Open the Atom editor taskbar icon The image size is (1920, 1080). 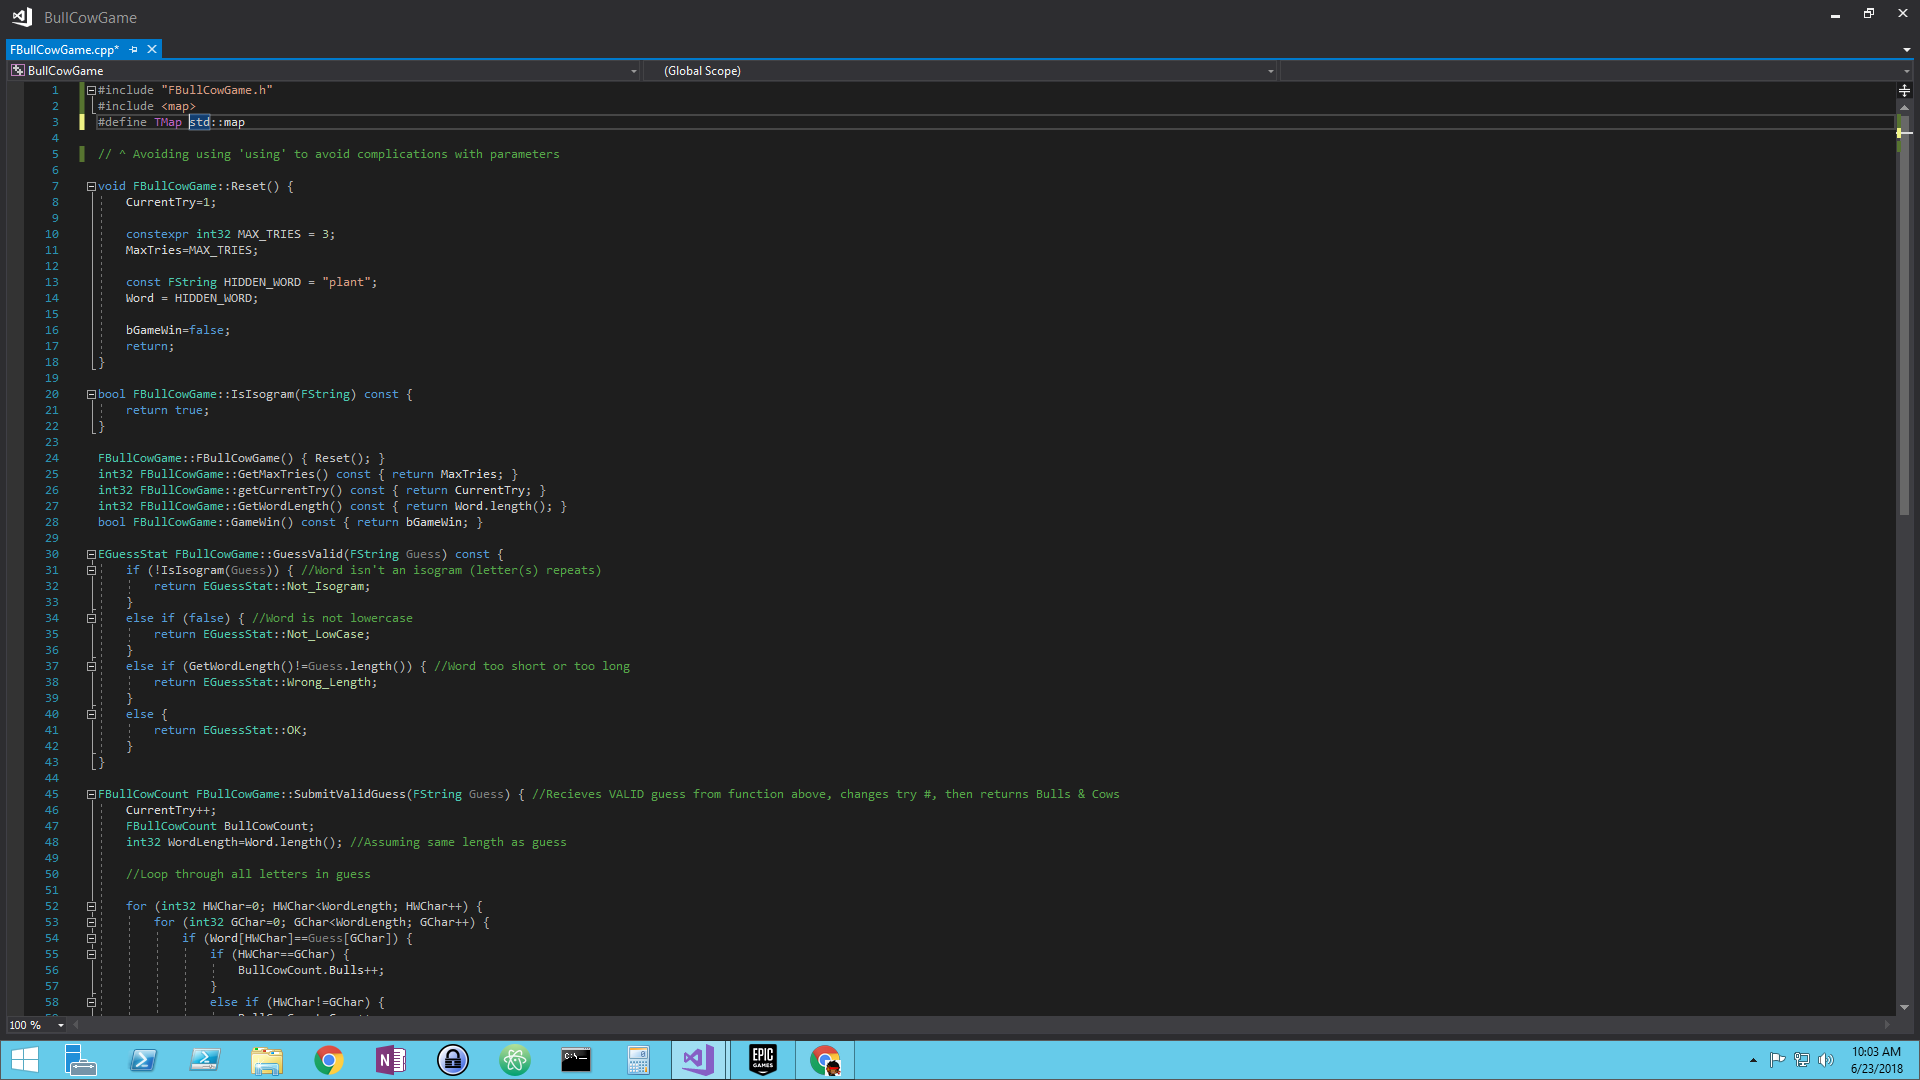515,1060
